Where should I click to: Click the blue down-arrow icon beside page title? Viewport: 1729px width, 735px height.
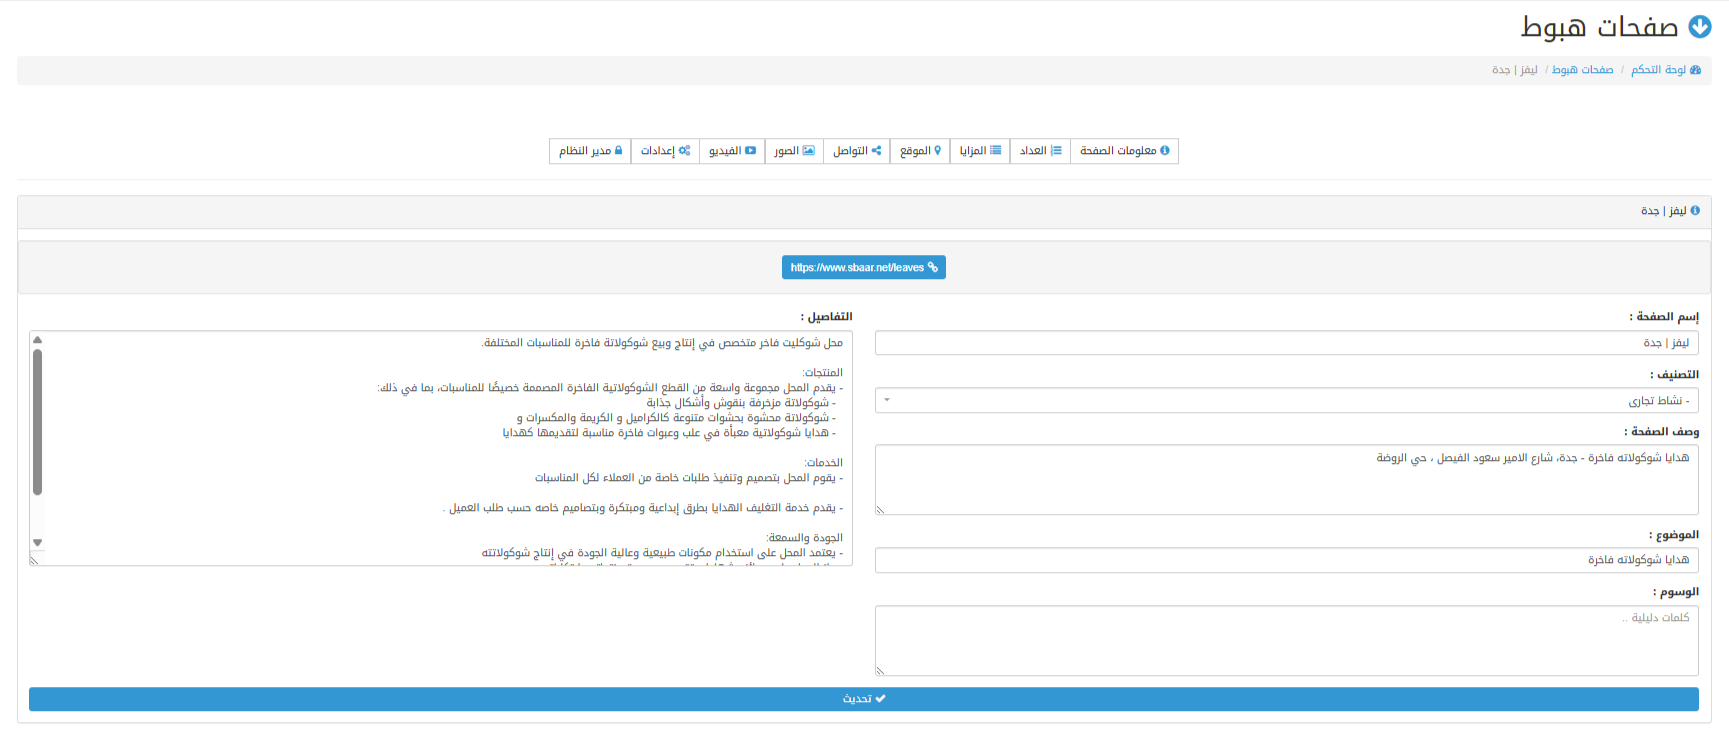pos(1700,27)
